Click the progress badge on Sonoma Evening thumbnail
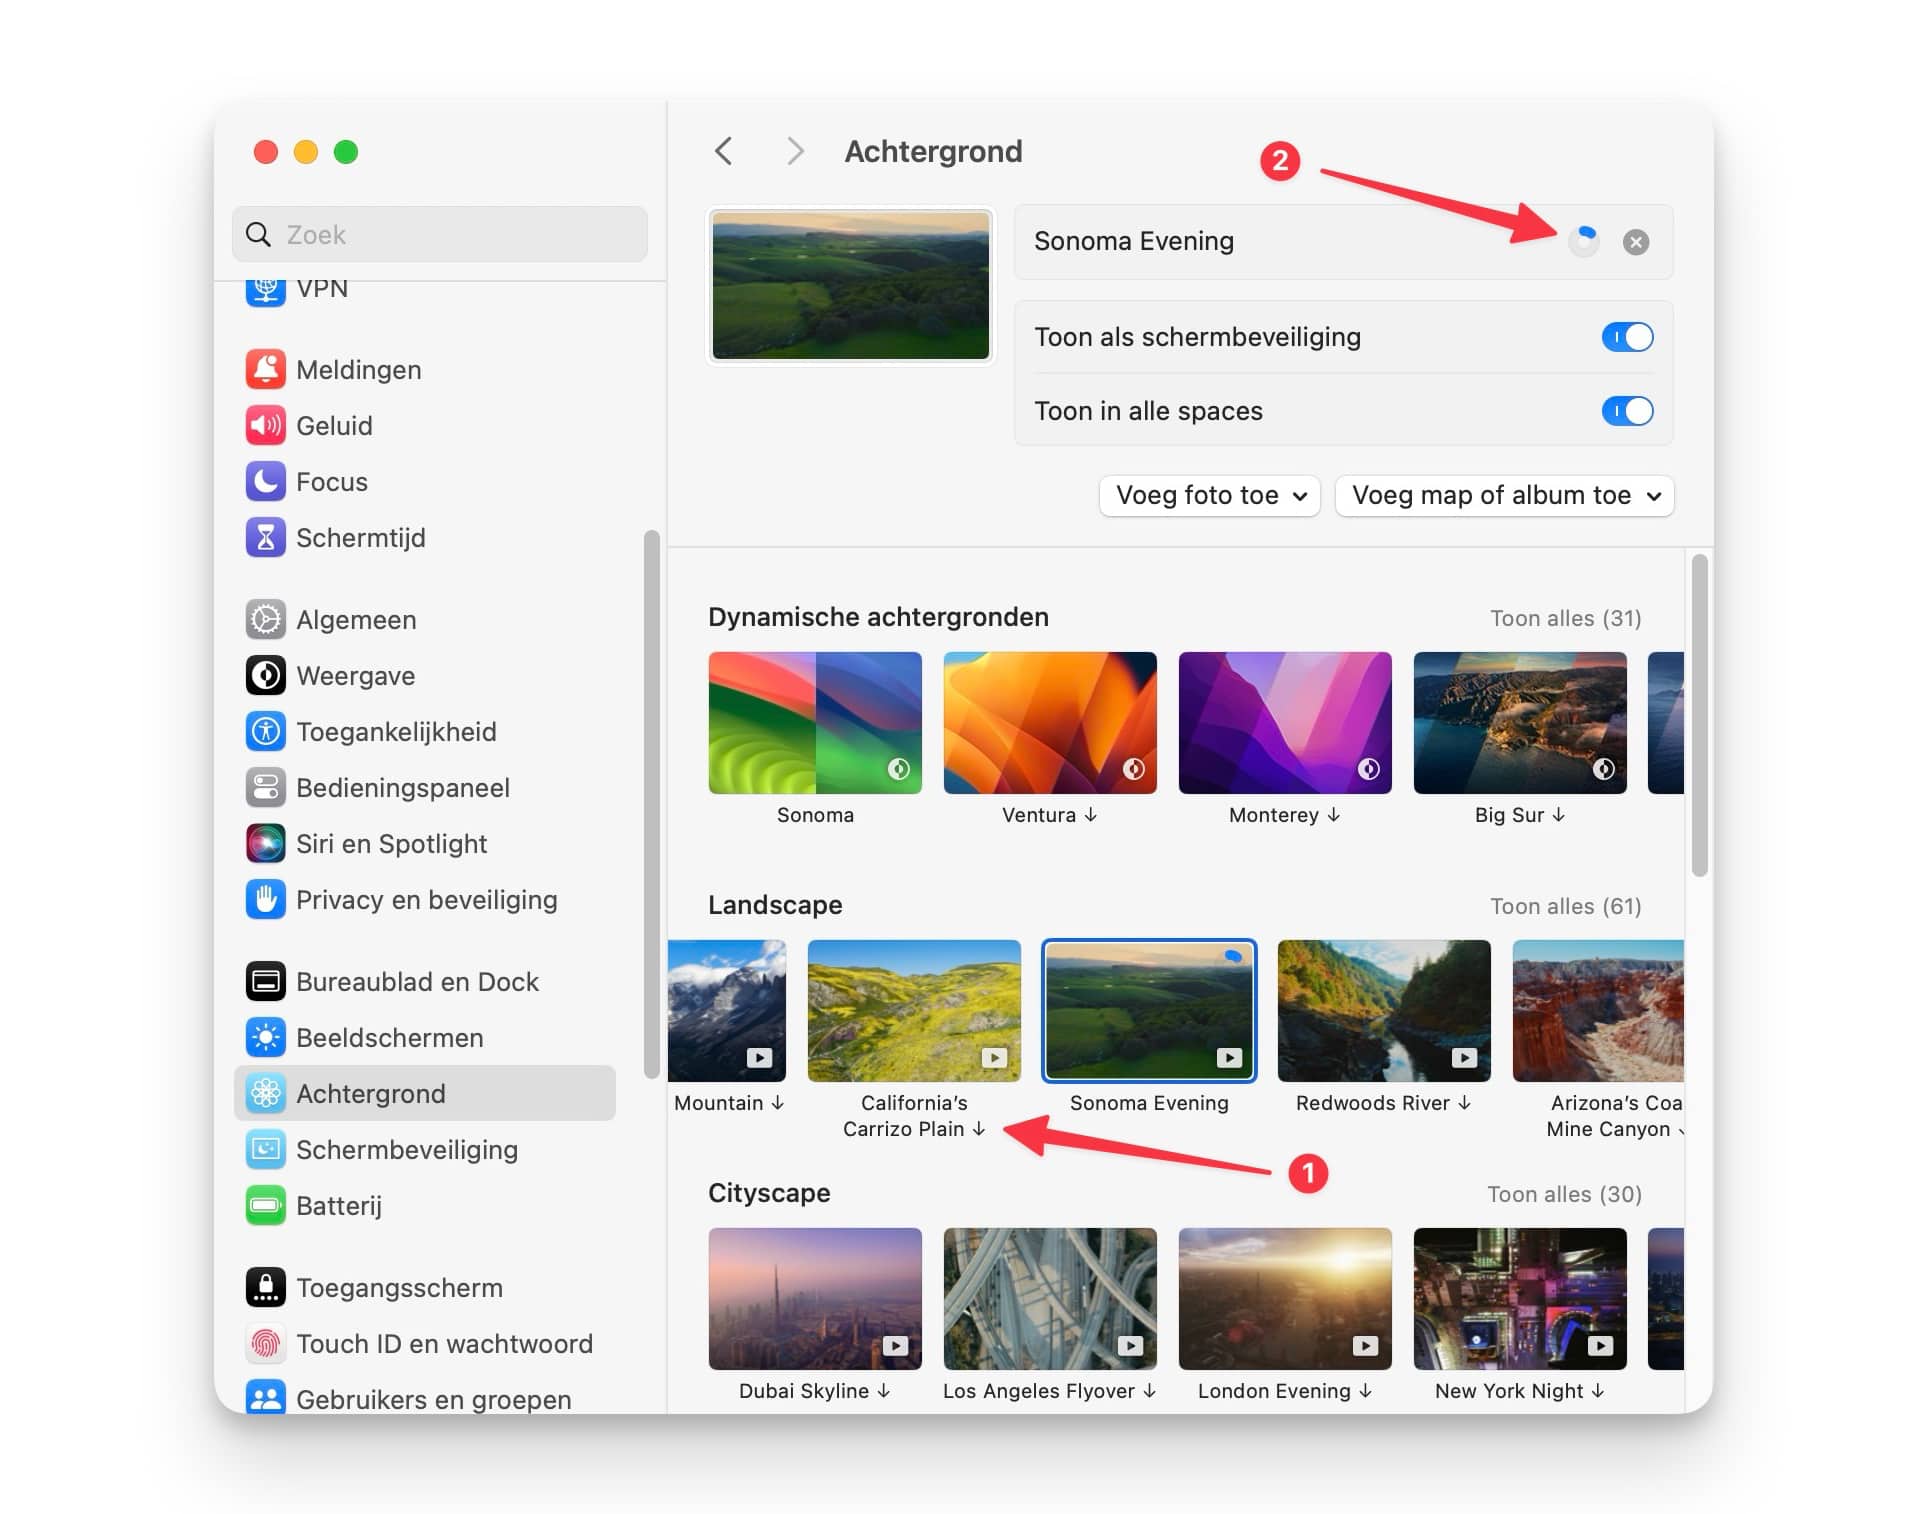The image size is (1928, 1514). click(x=1234, y=958)
